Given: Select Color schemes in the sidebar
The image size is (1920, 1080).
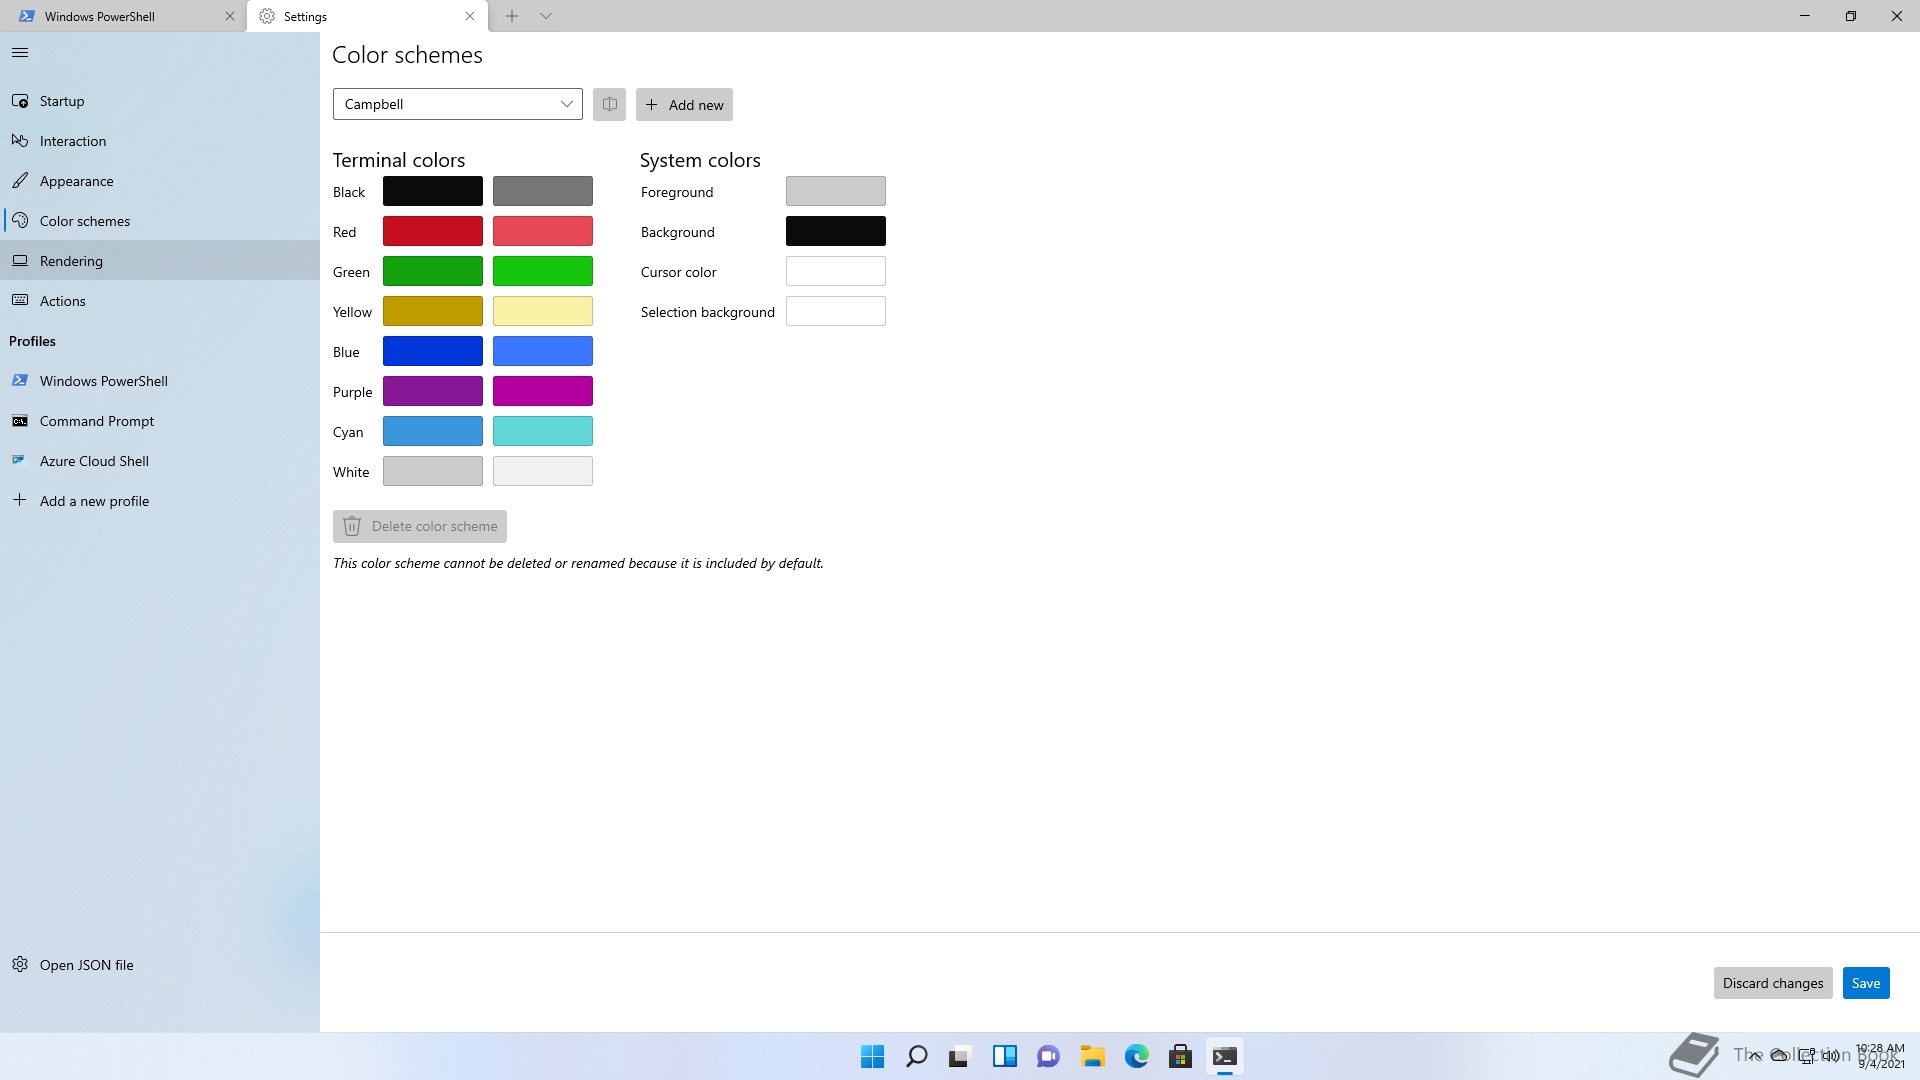Looking at the screenshot, I should tap(160, 221).
